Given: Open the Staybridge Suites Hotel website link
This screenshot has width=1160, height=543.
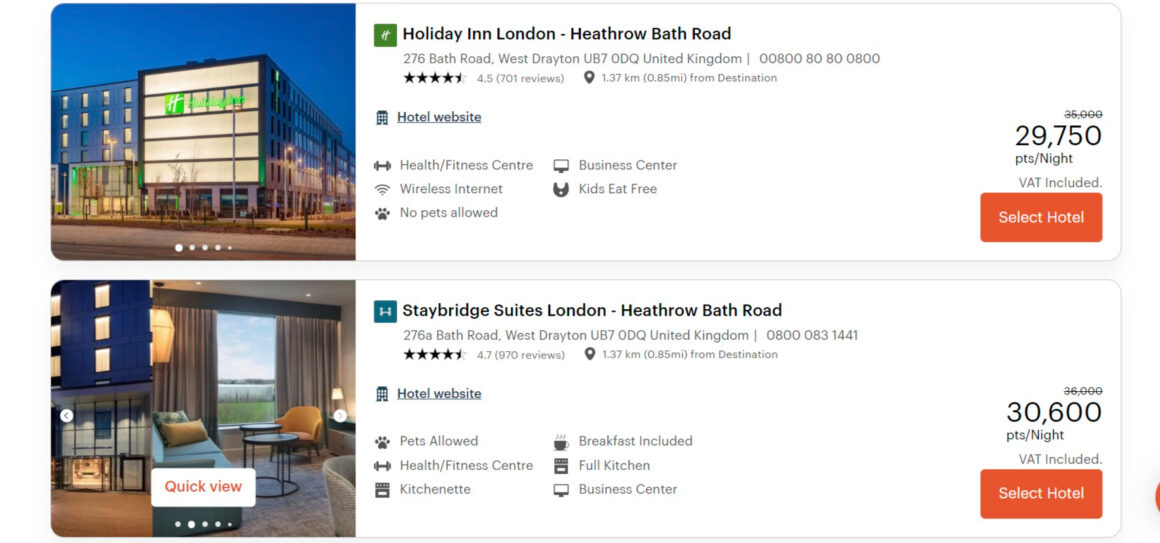Looking at the screenshot, I should 439,394.
